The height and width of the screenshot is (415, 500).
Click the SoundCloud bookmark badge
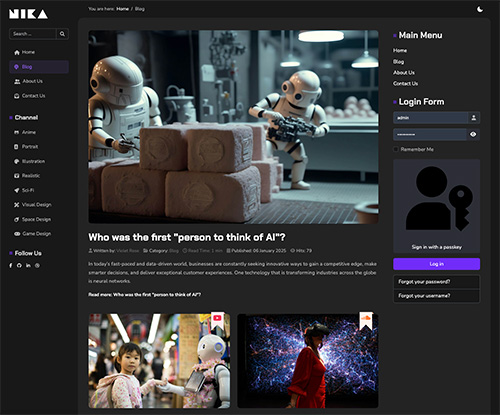pos(366,320)
